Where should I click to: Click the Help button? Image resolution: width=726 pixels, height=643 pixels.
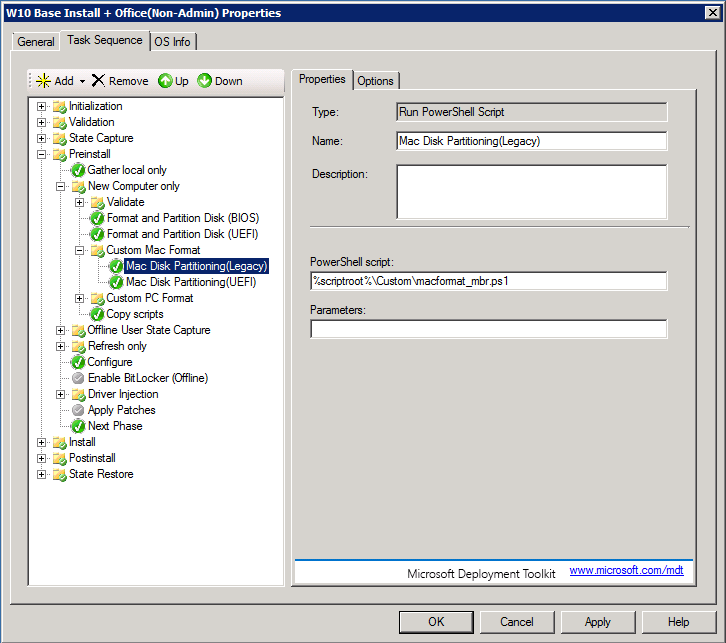tap(679, 622)
